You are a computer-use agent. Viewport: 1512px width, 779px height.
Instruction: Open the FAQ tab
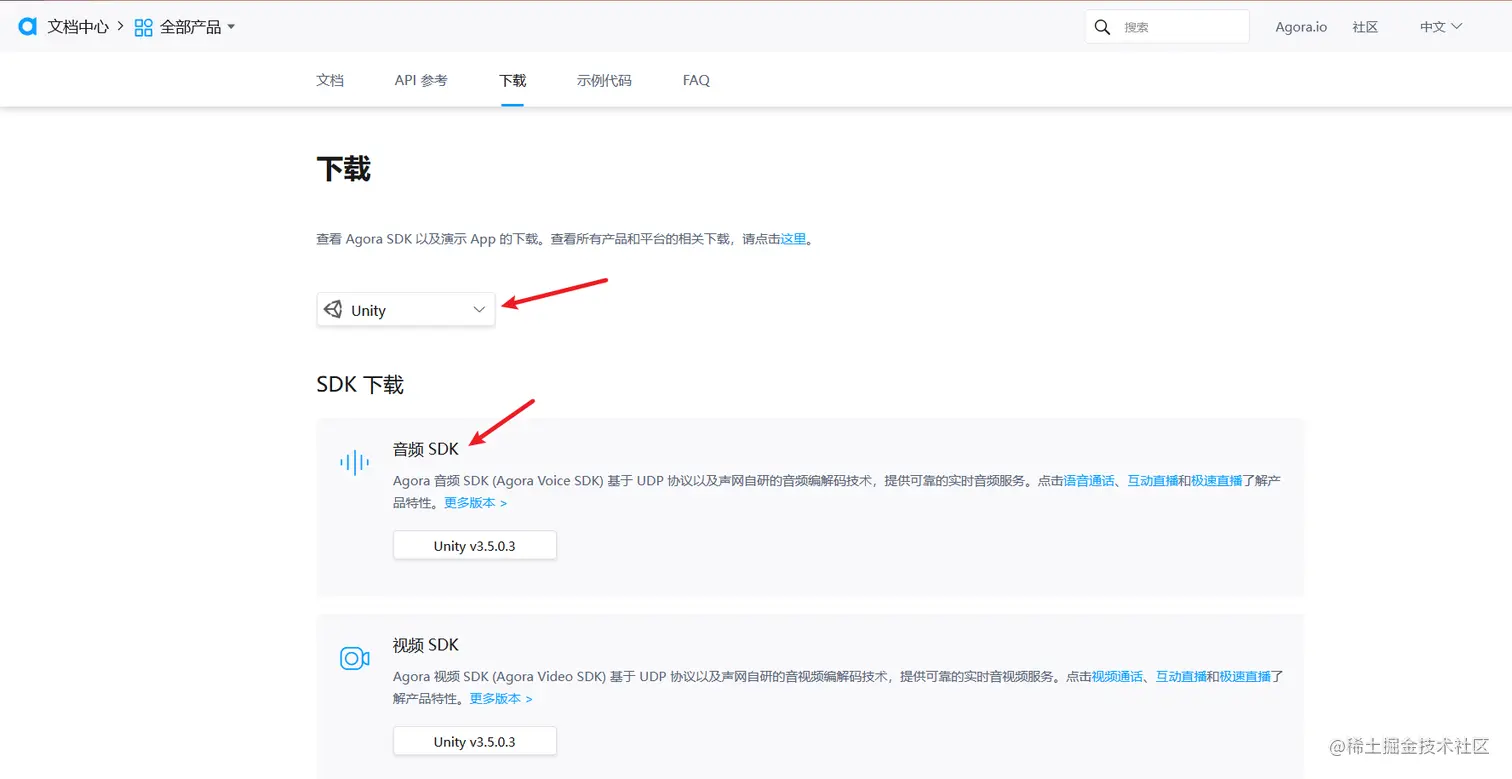(695, 80)
